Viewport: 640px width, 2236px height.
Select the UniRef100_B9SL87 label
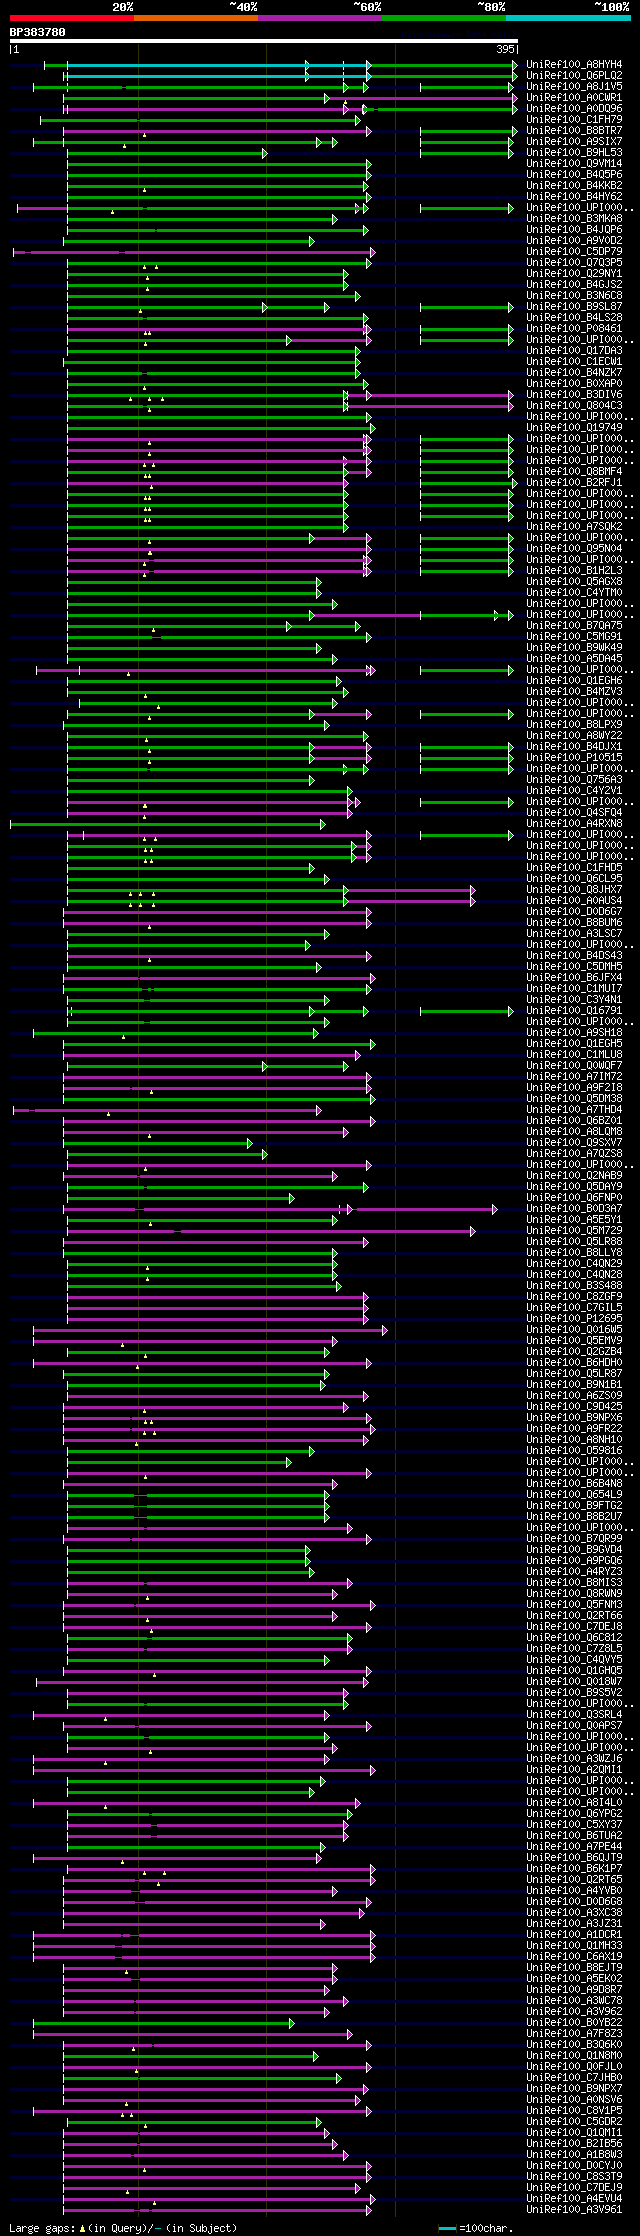tap(574, 306)
